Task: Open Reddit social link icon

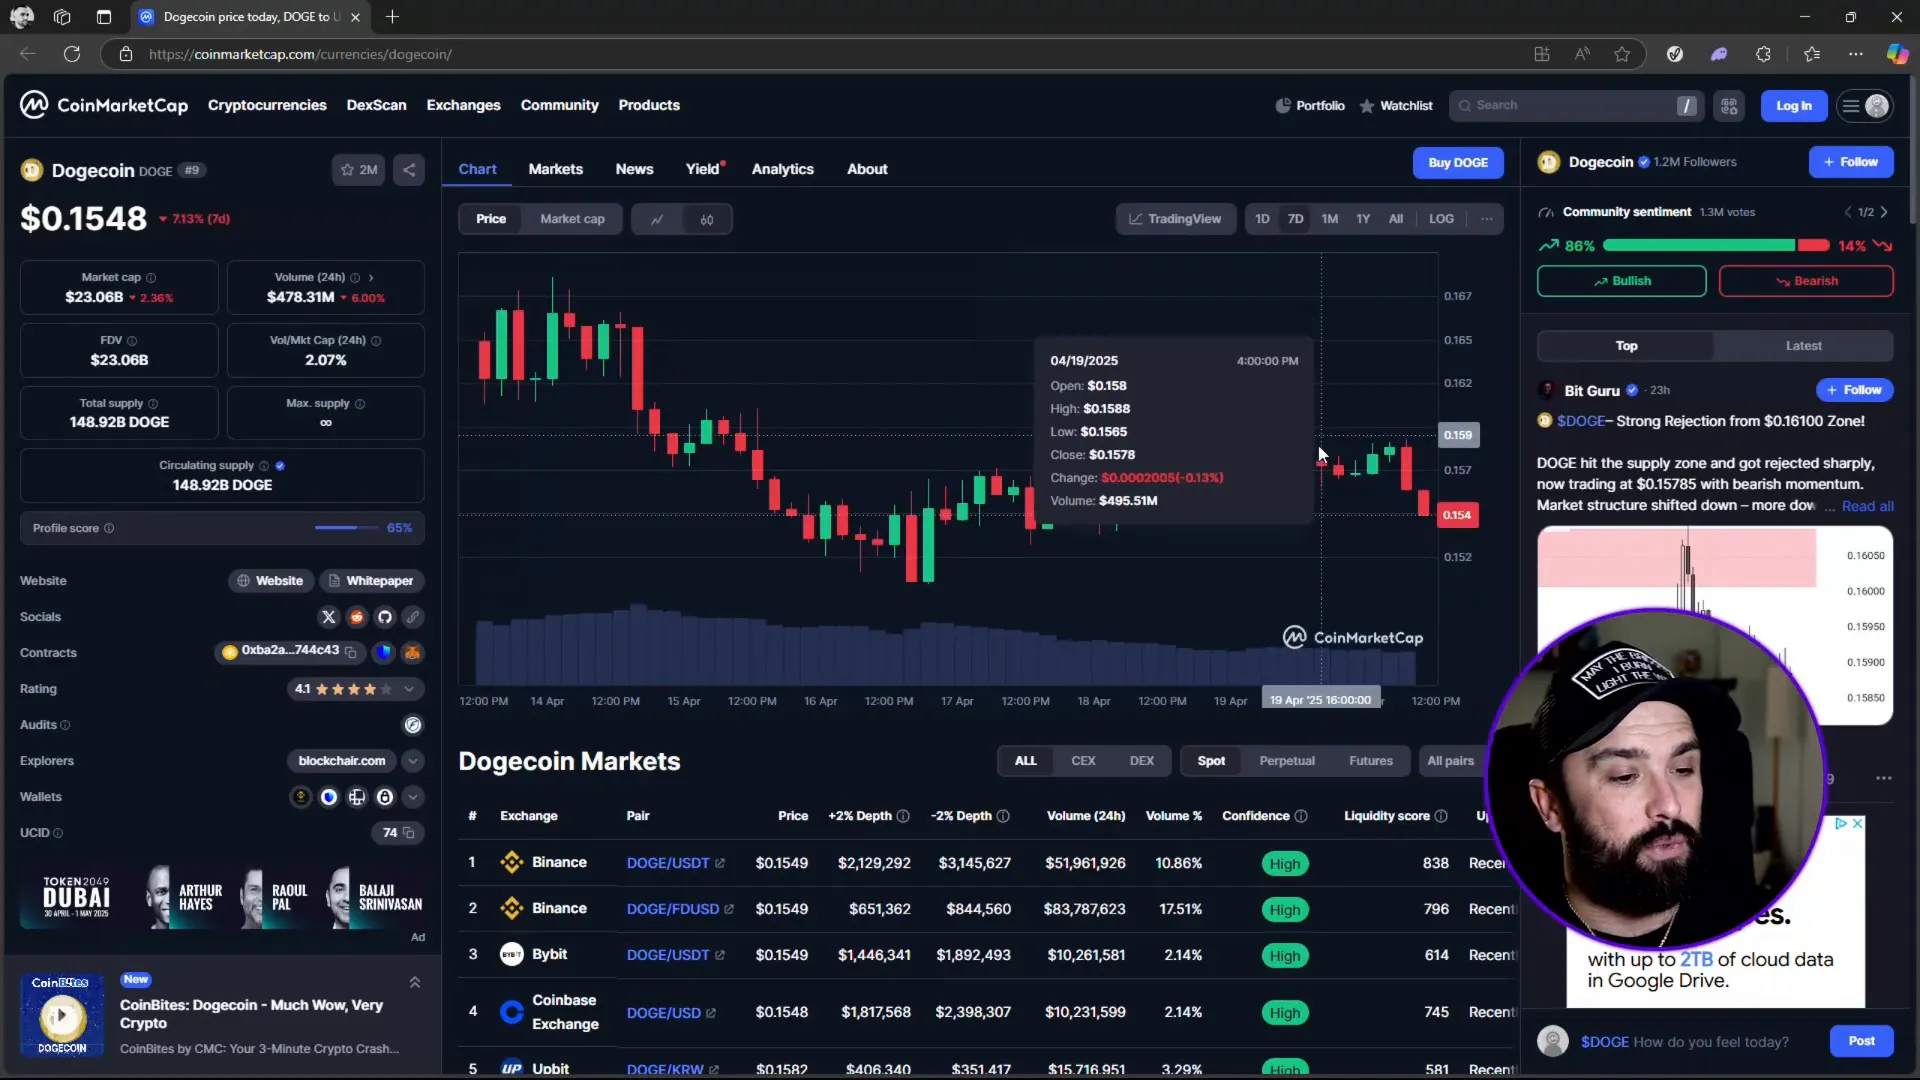Action: [x=357, y=617]
